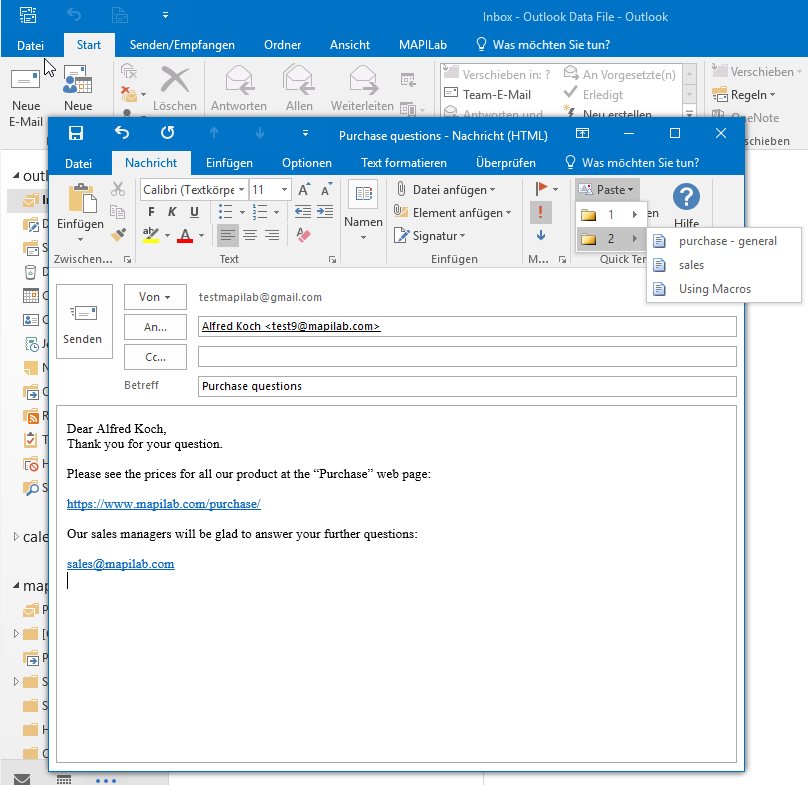808x785 pixels.
Task: Choose the sales template
Action: point(723,265)
